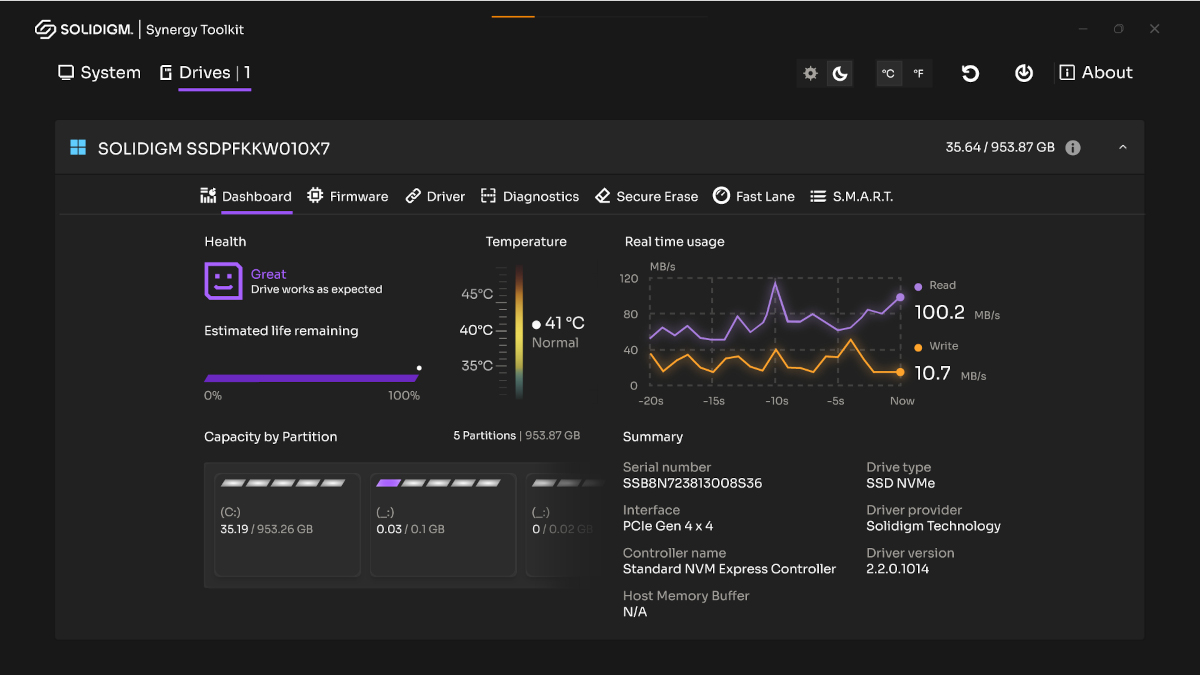View the S.M.A.R.T. tab
1200x675 pixels.
pyautogui.click(x=852, y=196)
